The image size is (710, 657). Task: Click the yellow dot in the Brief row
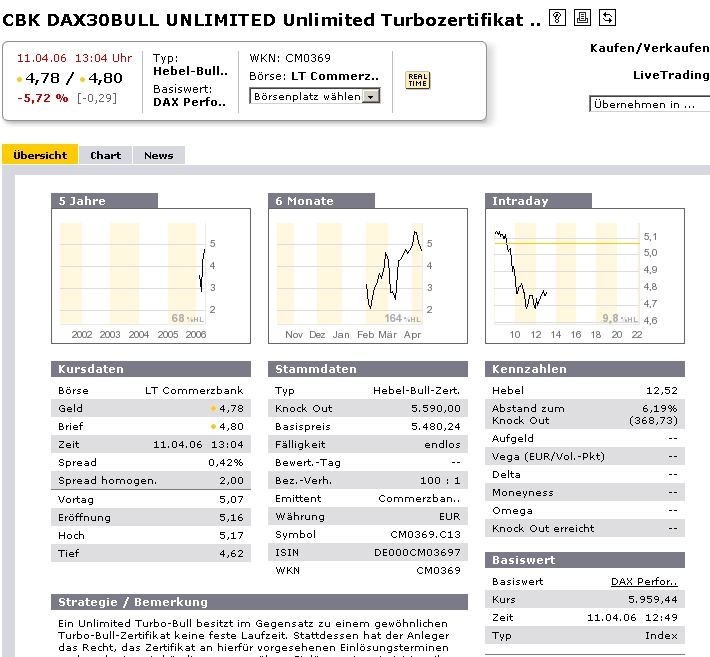[x=213, y=427]
